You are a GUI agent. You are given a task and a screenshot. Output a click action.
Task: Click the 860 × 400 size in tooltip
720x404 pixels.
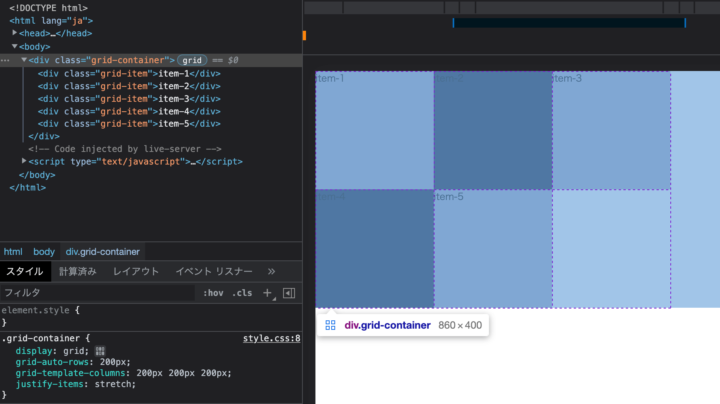(460, 325)
